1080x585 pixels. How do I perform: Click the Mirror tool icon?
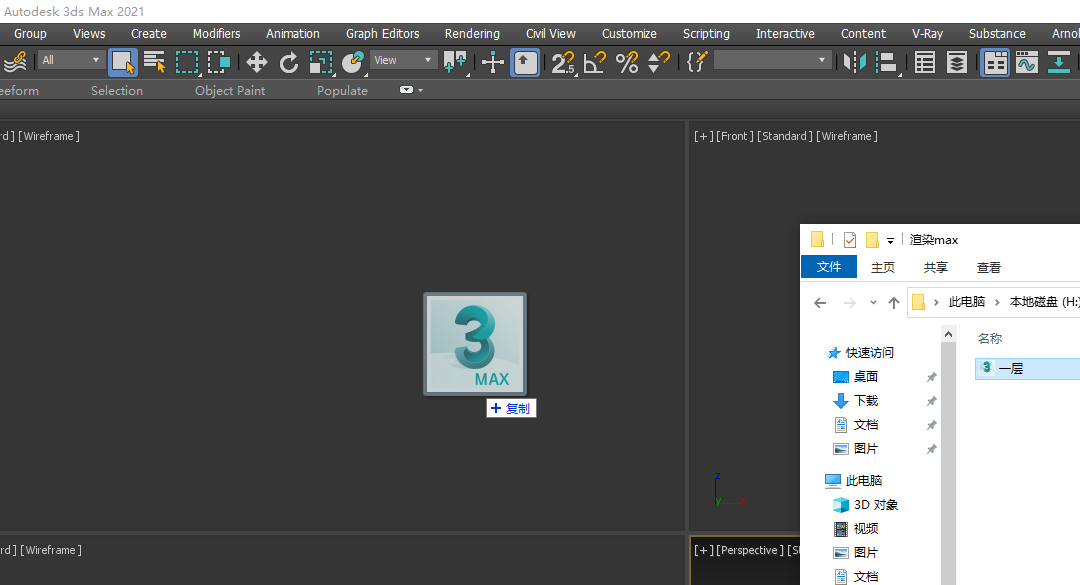pos(855,62)
